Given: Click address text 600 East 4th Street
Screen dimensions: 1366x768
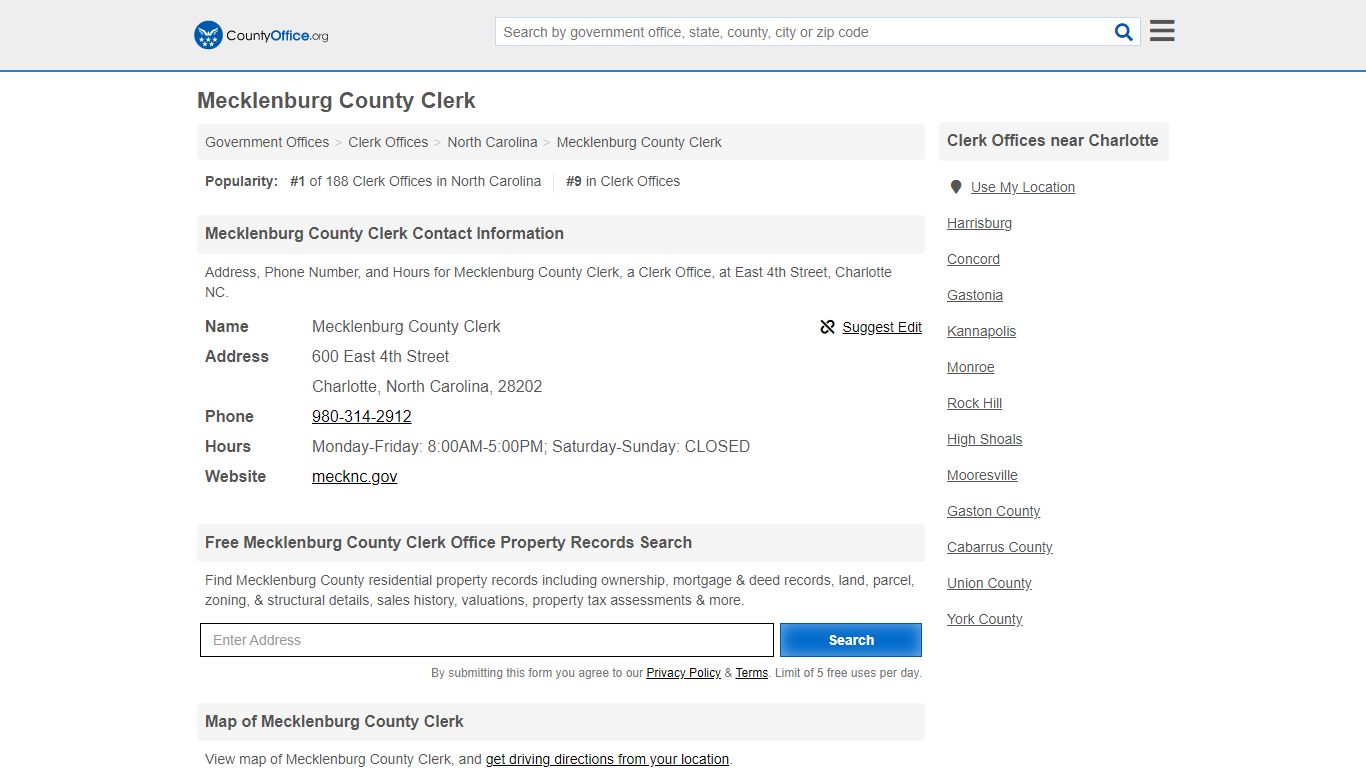Looking at the screenshot, I should 380,356.
